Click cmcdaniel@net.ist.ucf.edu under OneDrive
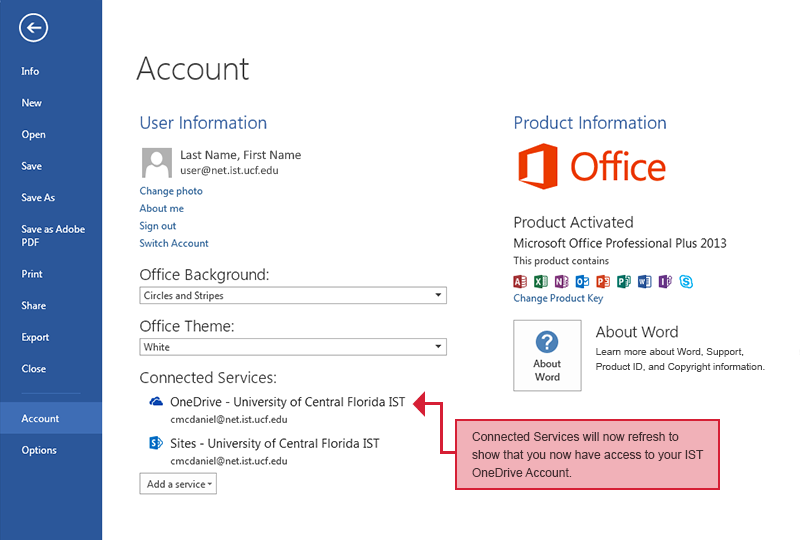The width and height of the screenshot is (800, 540). coord(229,420)
